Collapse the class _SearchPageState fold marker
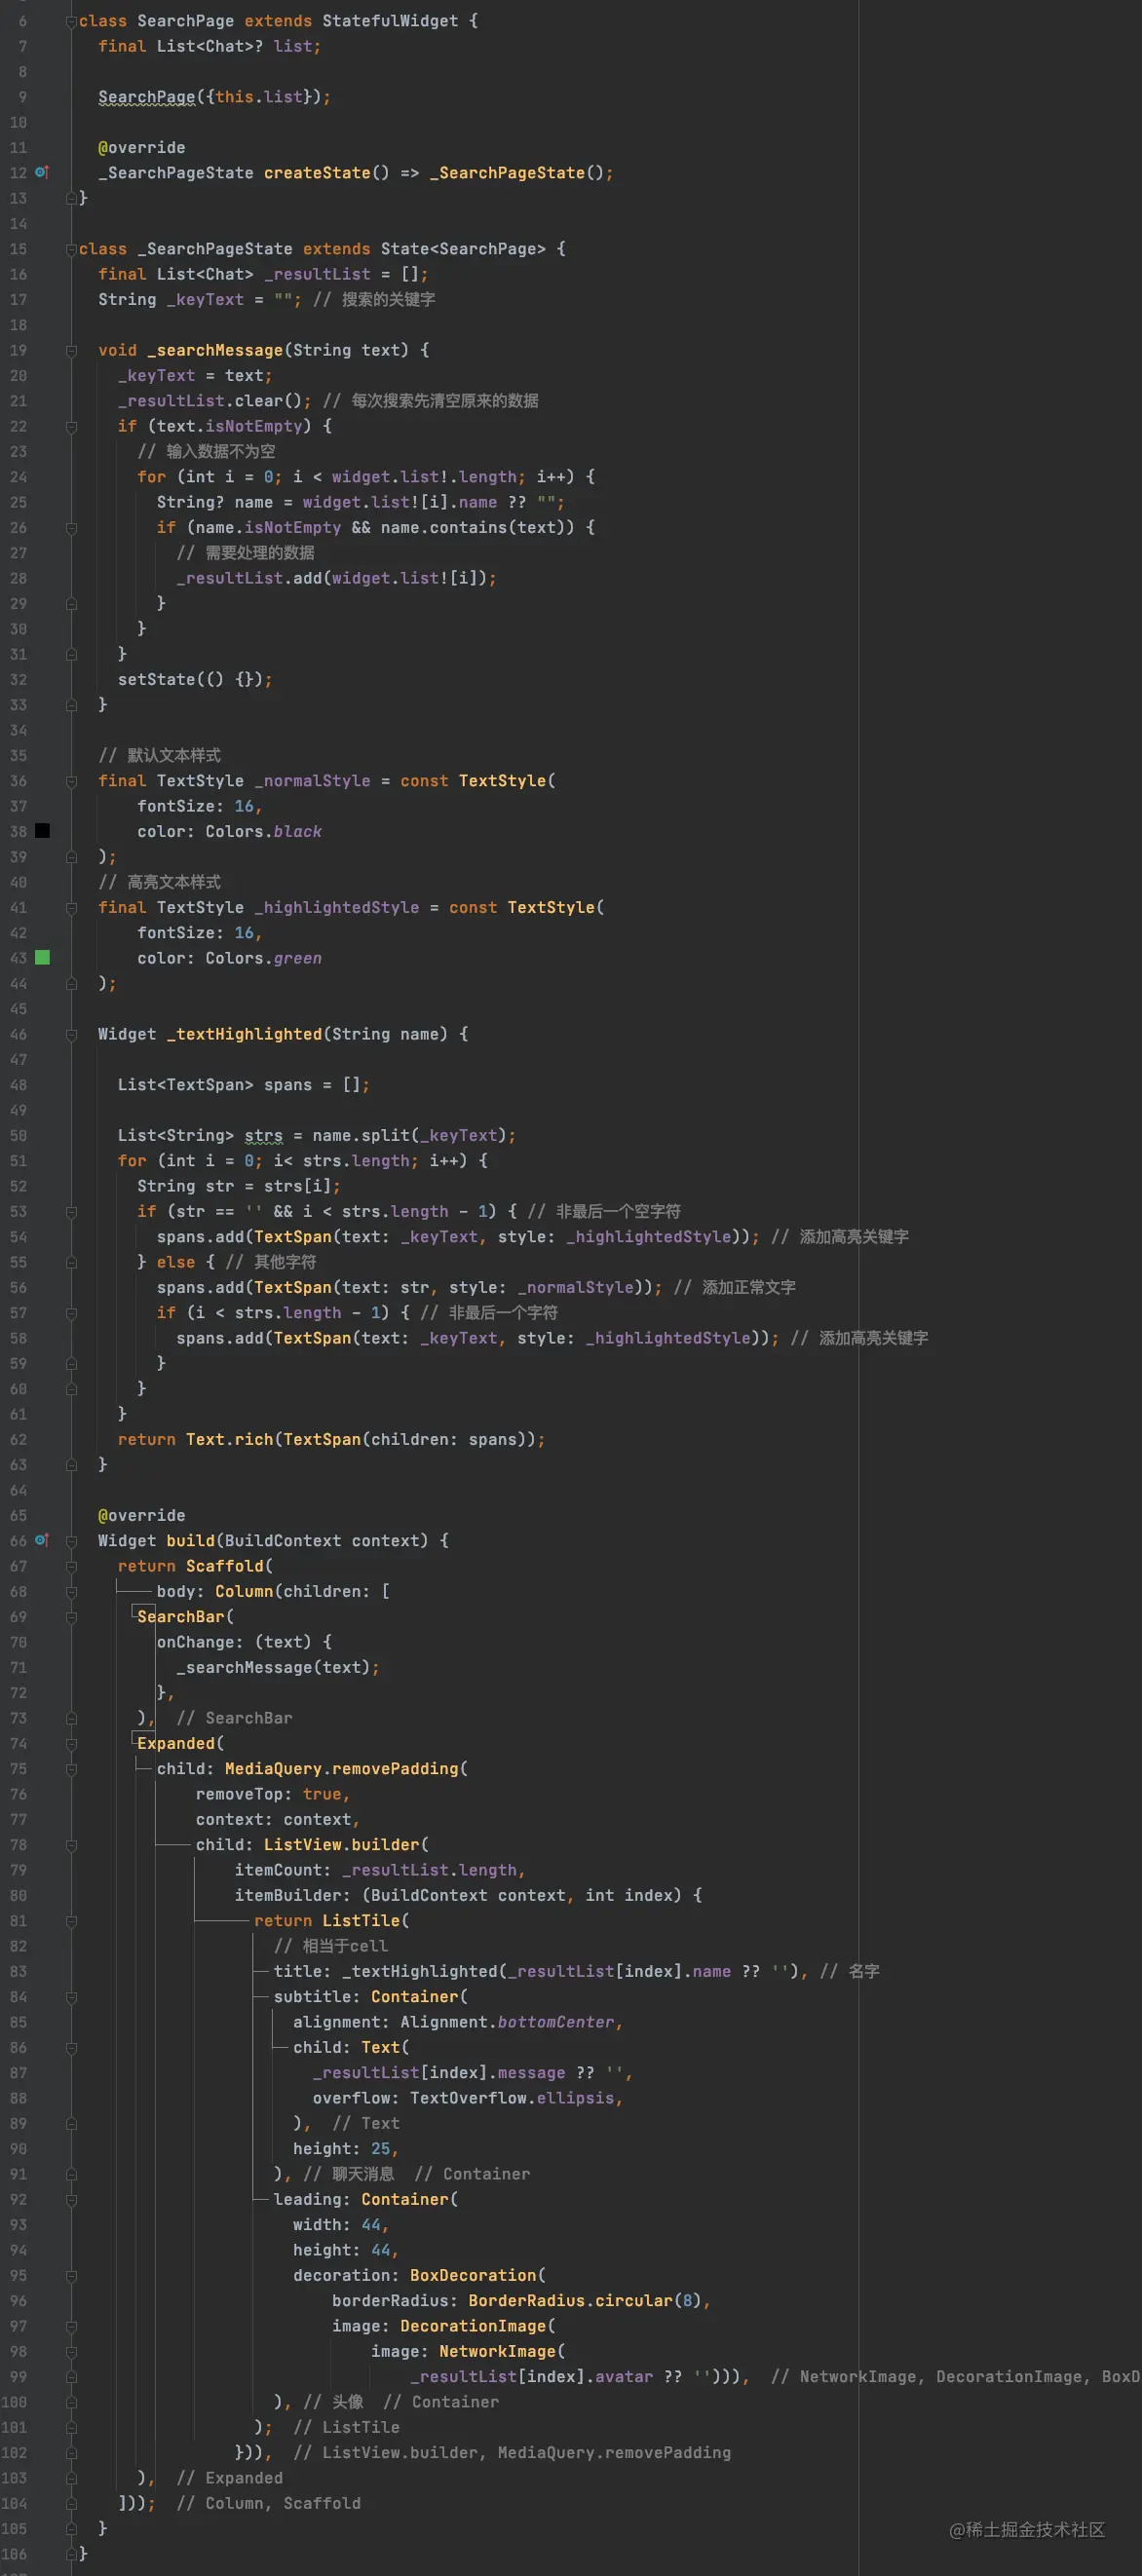Image resolution: width=1142 pixels, height=2576 pixels. coord(71,249)
